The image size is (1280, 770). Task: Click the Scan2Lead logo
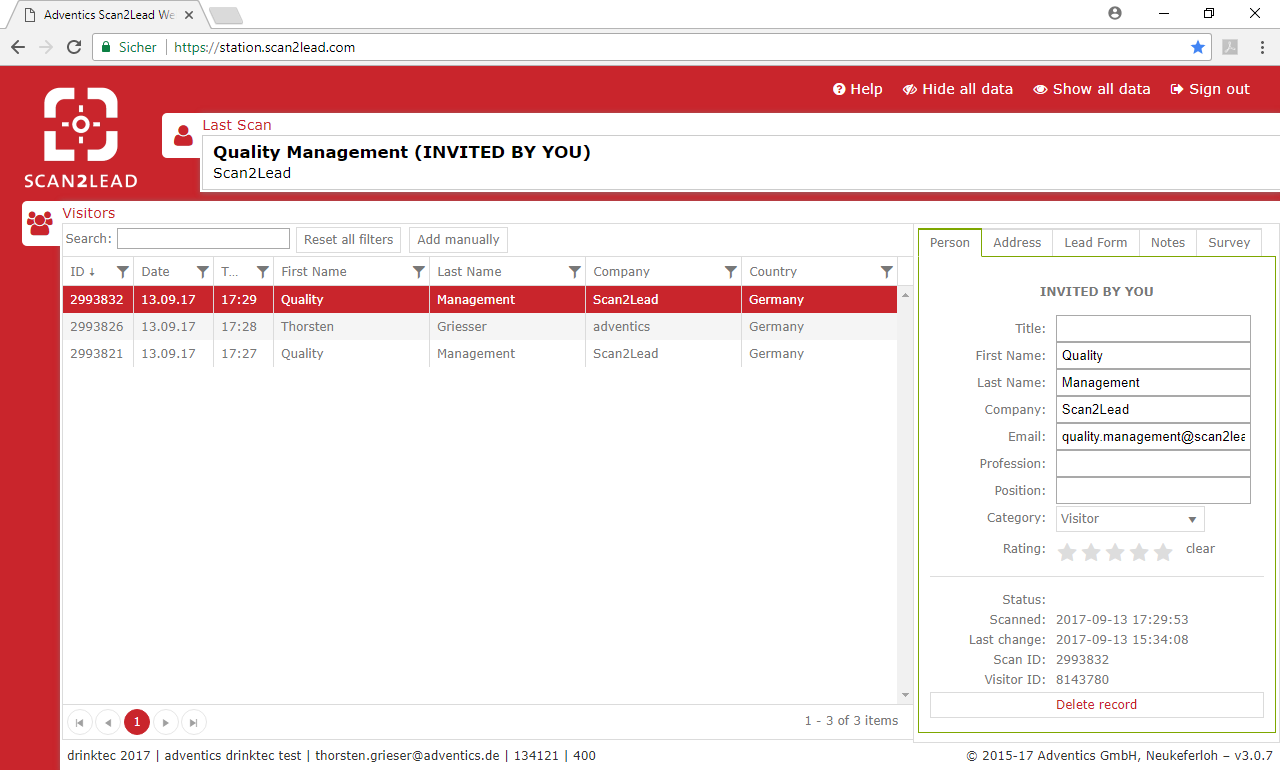pos(81,138)
